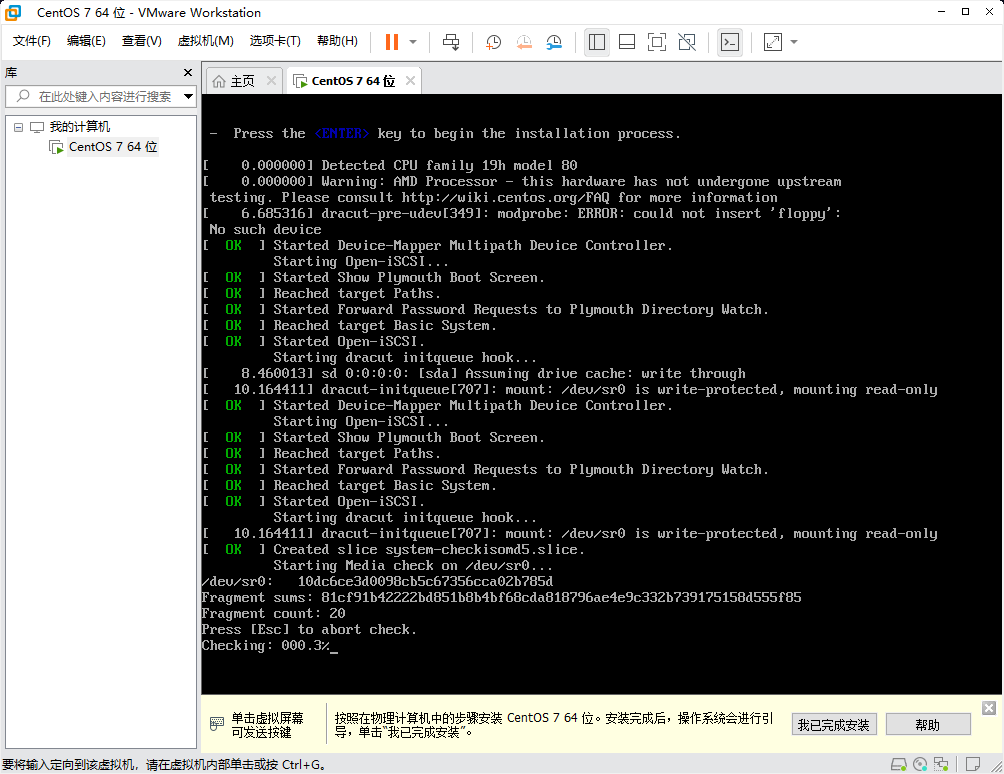Click inside the VM console screen
1004x774 pixels.
[601, 394]
